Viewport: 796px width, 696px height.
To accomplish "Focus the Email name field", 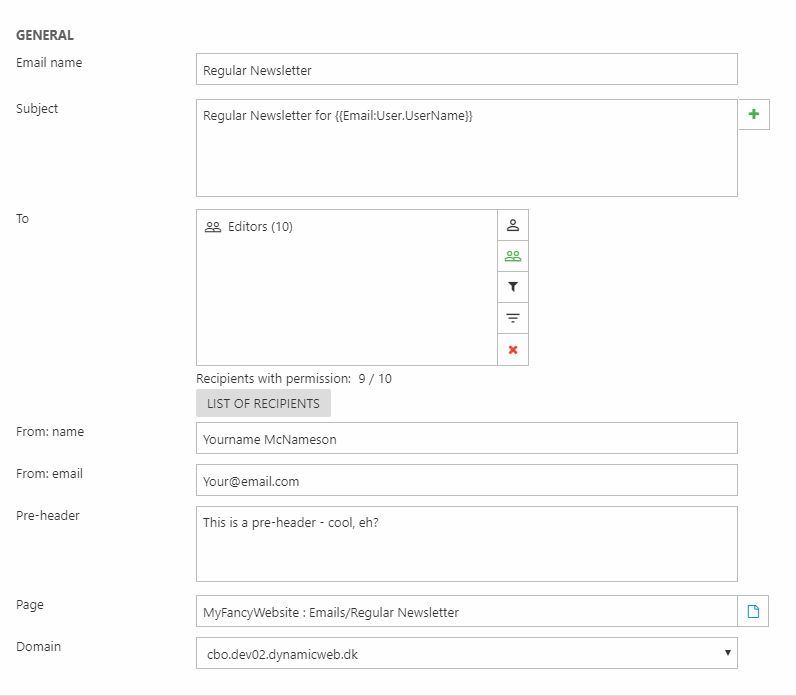I will 467,69.
